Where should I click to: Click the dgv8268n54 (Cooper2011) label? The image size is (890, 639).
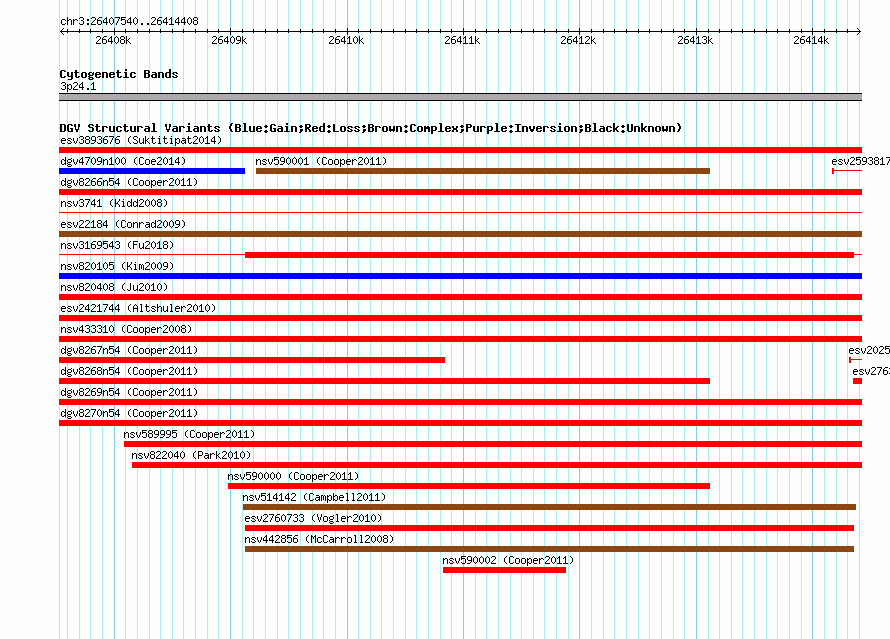[x=129, y=371]
